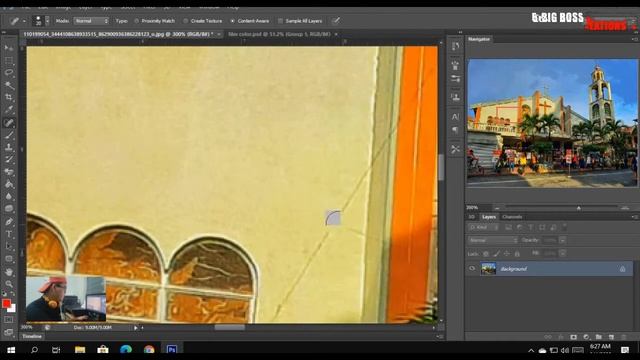Open the Timeline panel tab
This screenshot has height=360, width=640.
(x=32, y=336)
